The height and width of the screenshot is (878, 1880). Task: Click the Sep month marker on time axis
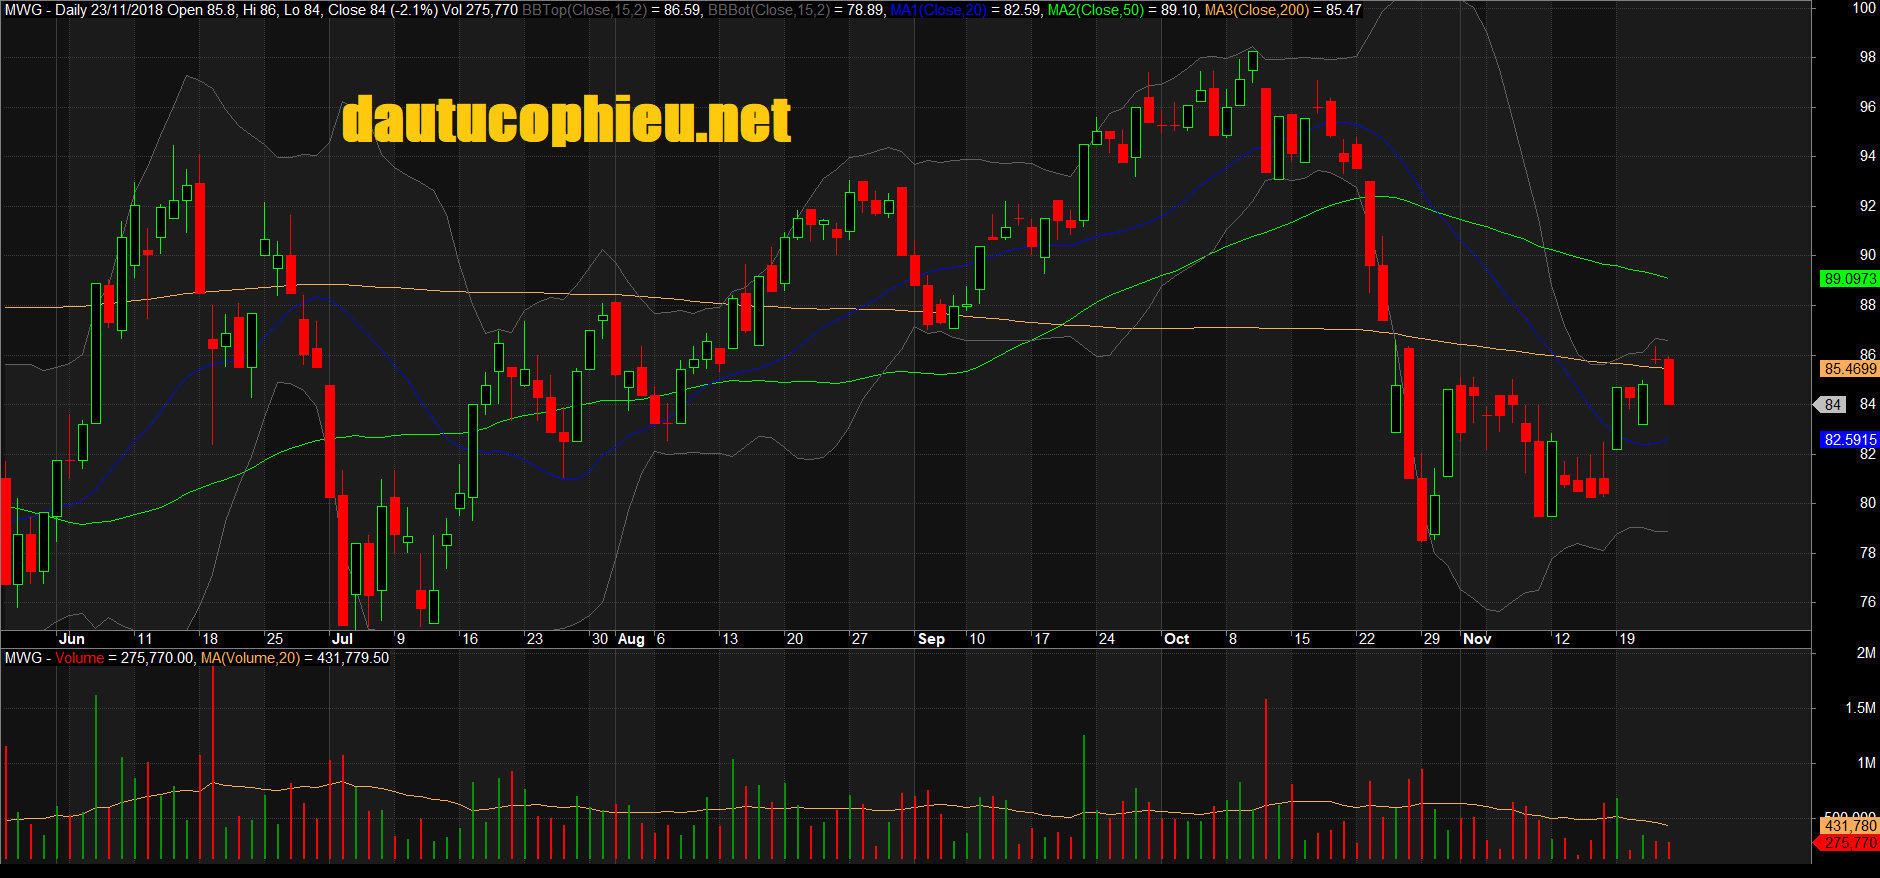931,639
